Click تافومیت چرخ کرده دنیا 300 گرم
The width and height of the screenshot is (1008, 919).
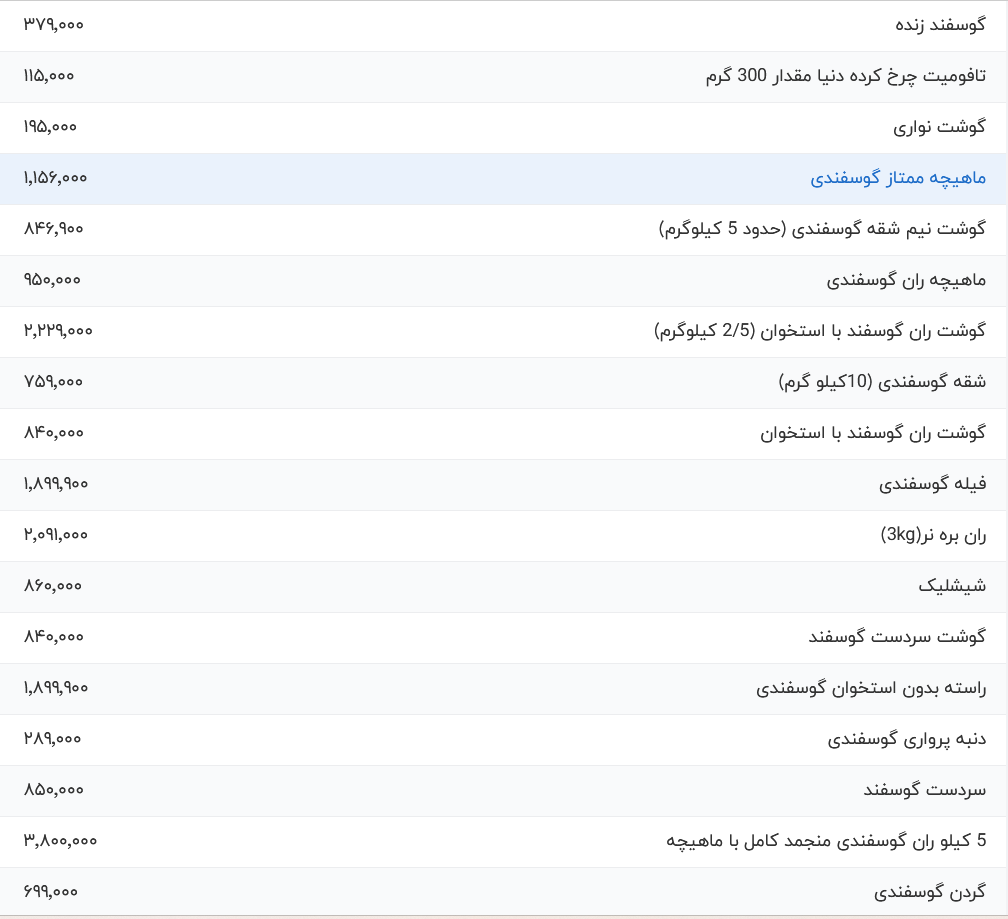pos(845,76)
